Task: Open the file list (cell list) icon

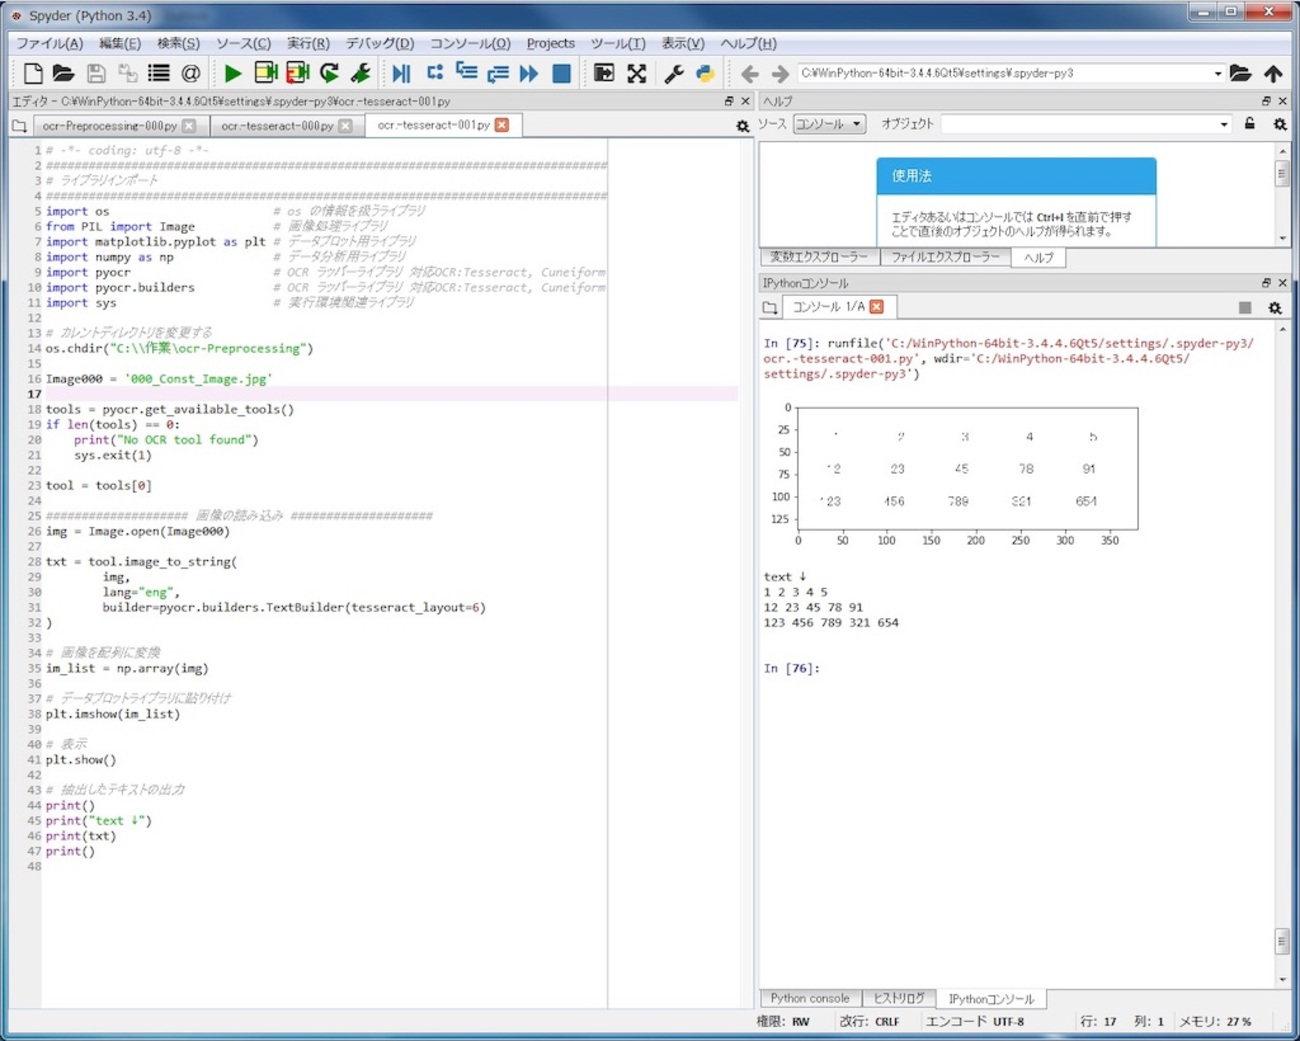Action: click(159, 73)
